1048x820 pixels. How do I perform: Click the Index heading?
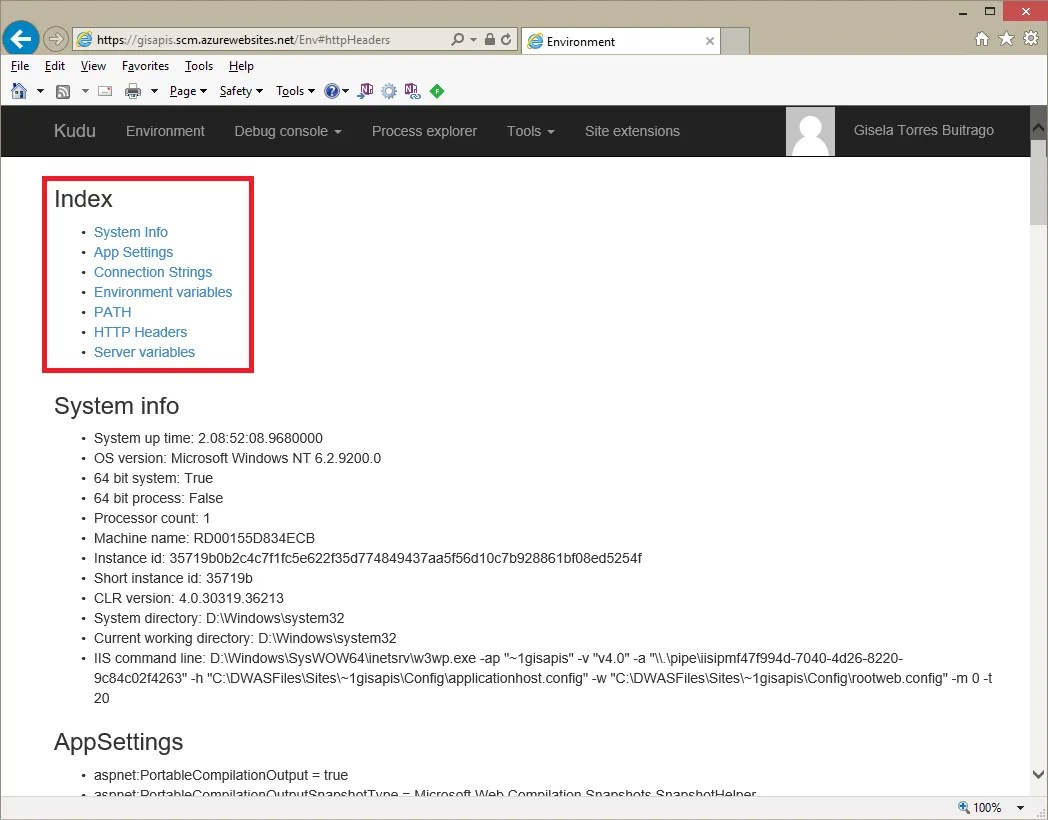[x=83, y=198]
